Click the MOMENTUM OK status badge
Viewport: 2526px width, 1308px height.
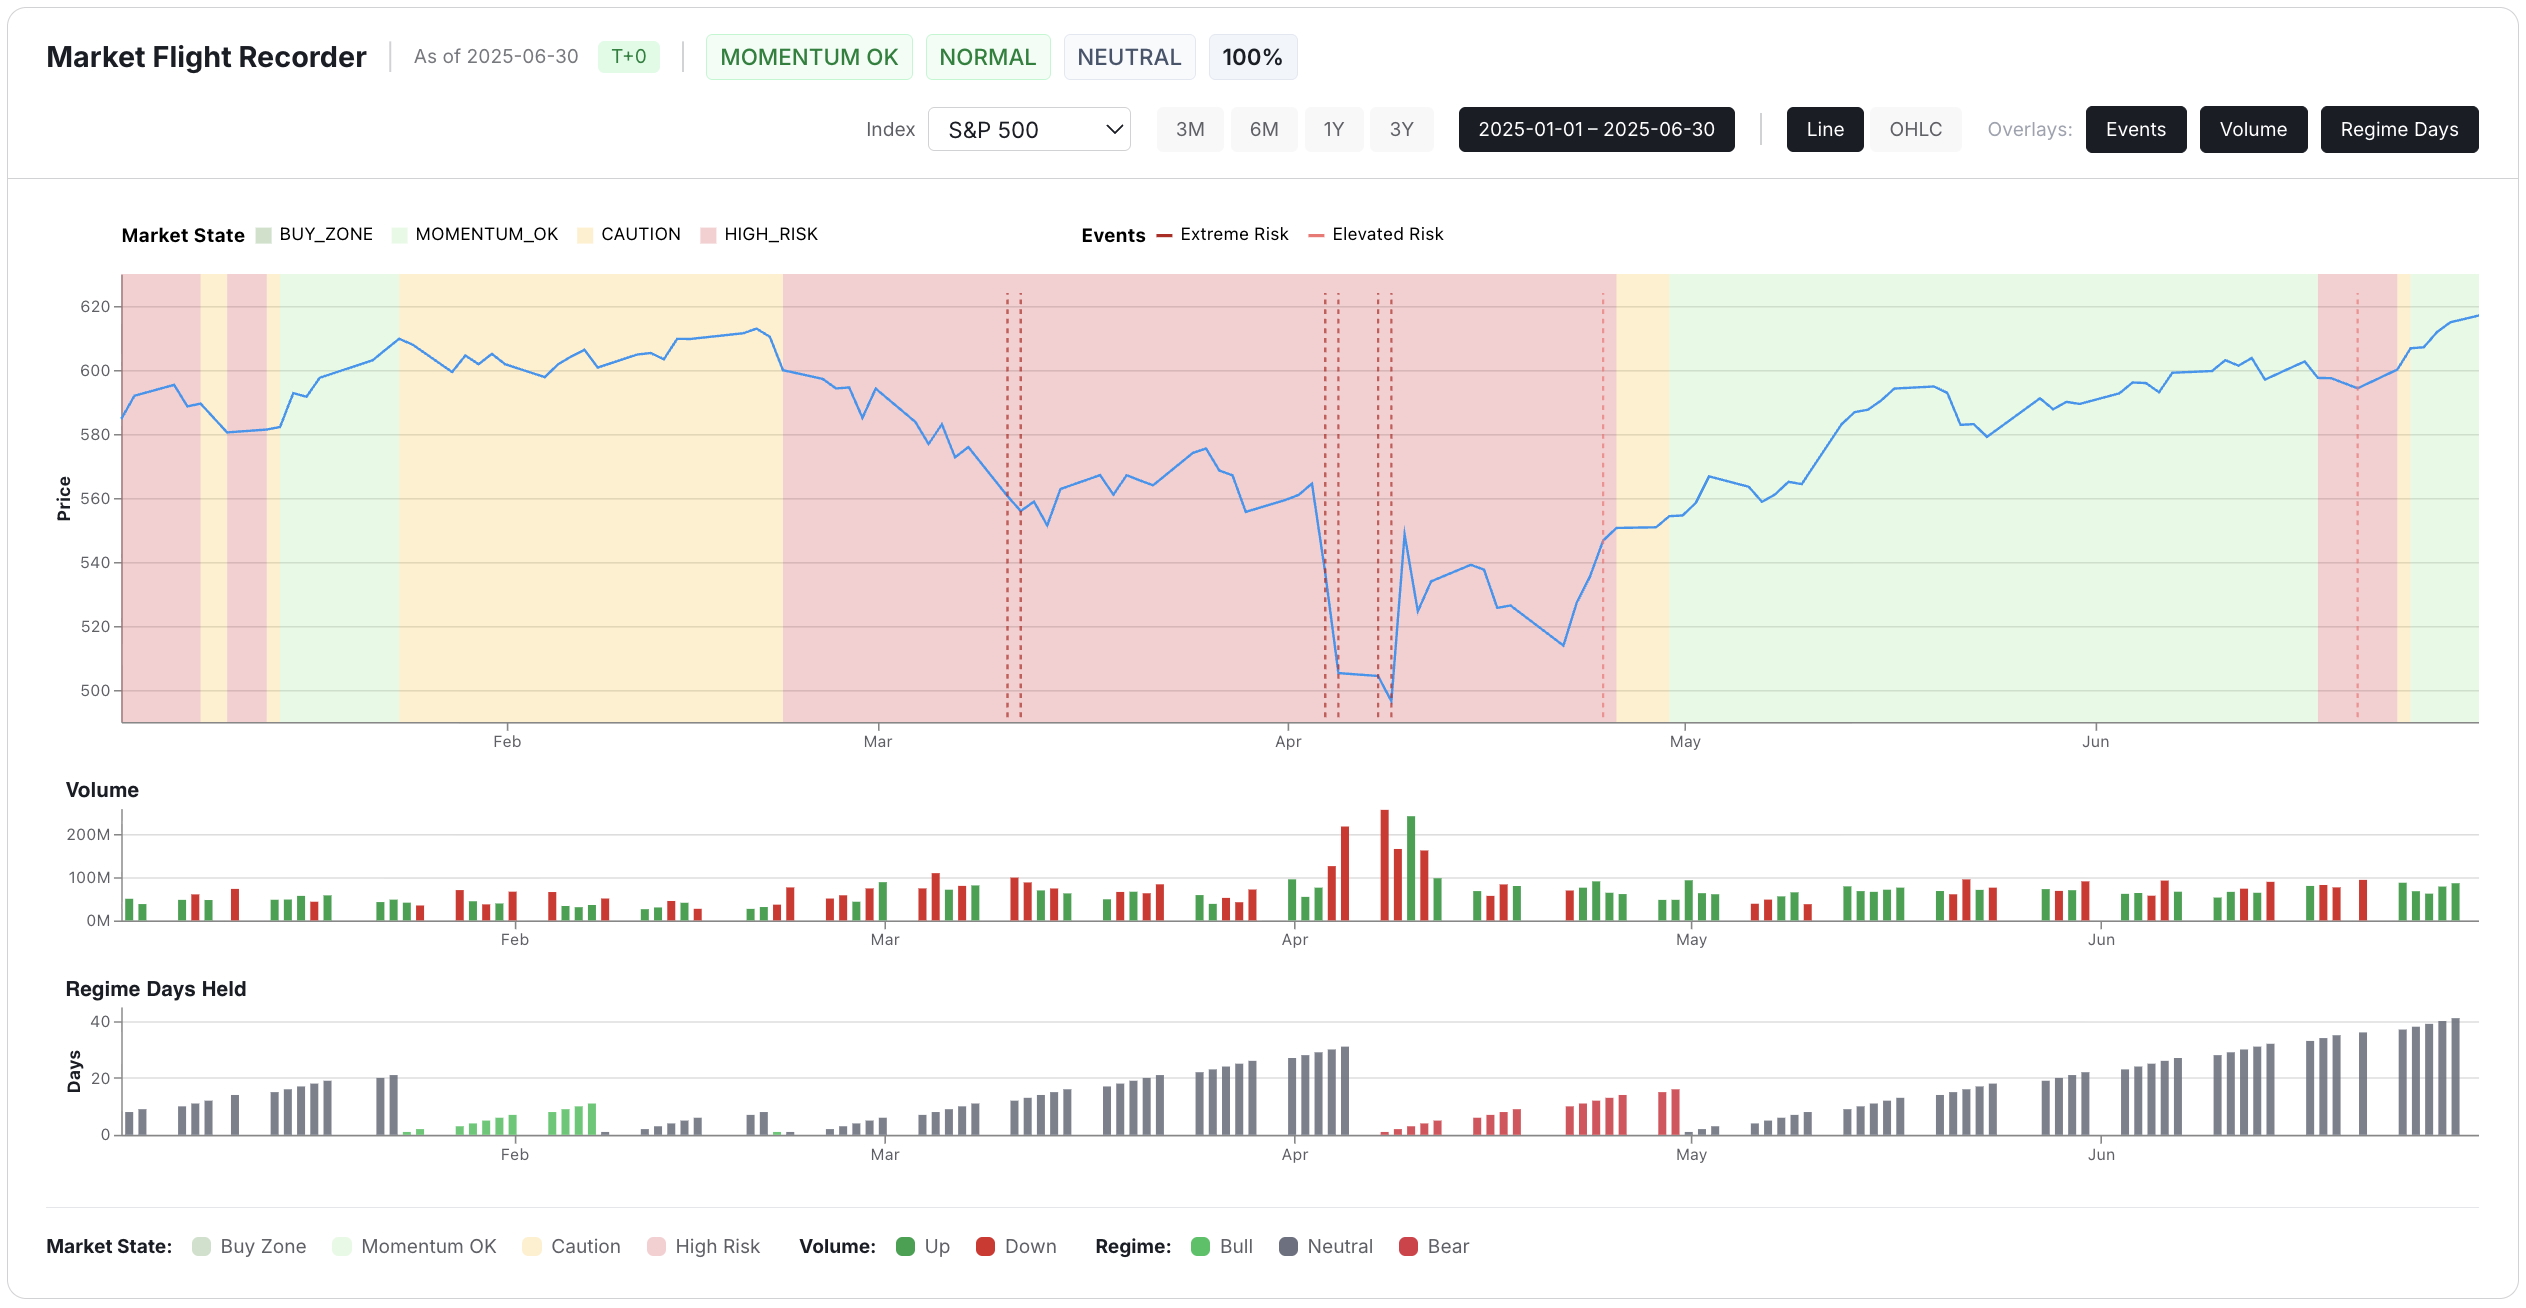[808, 57]
